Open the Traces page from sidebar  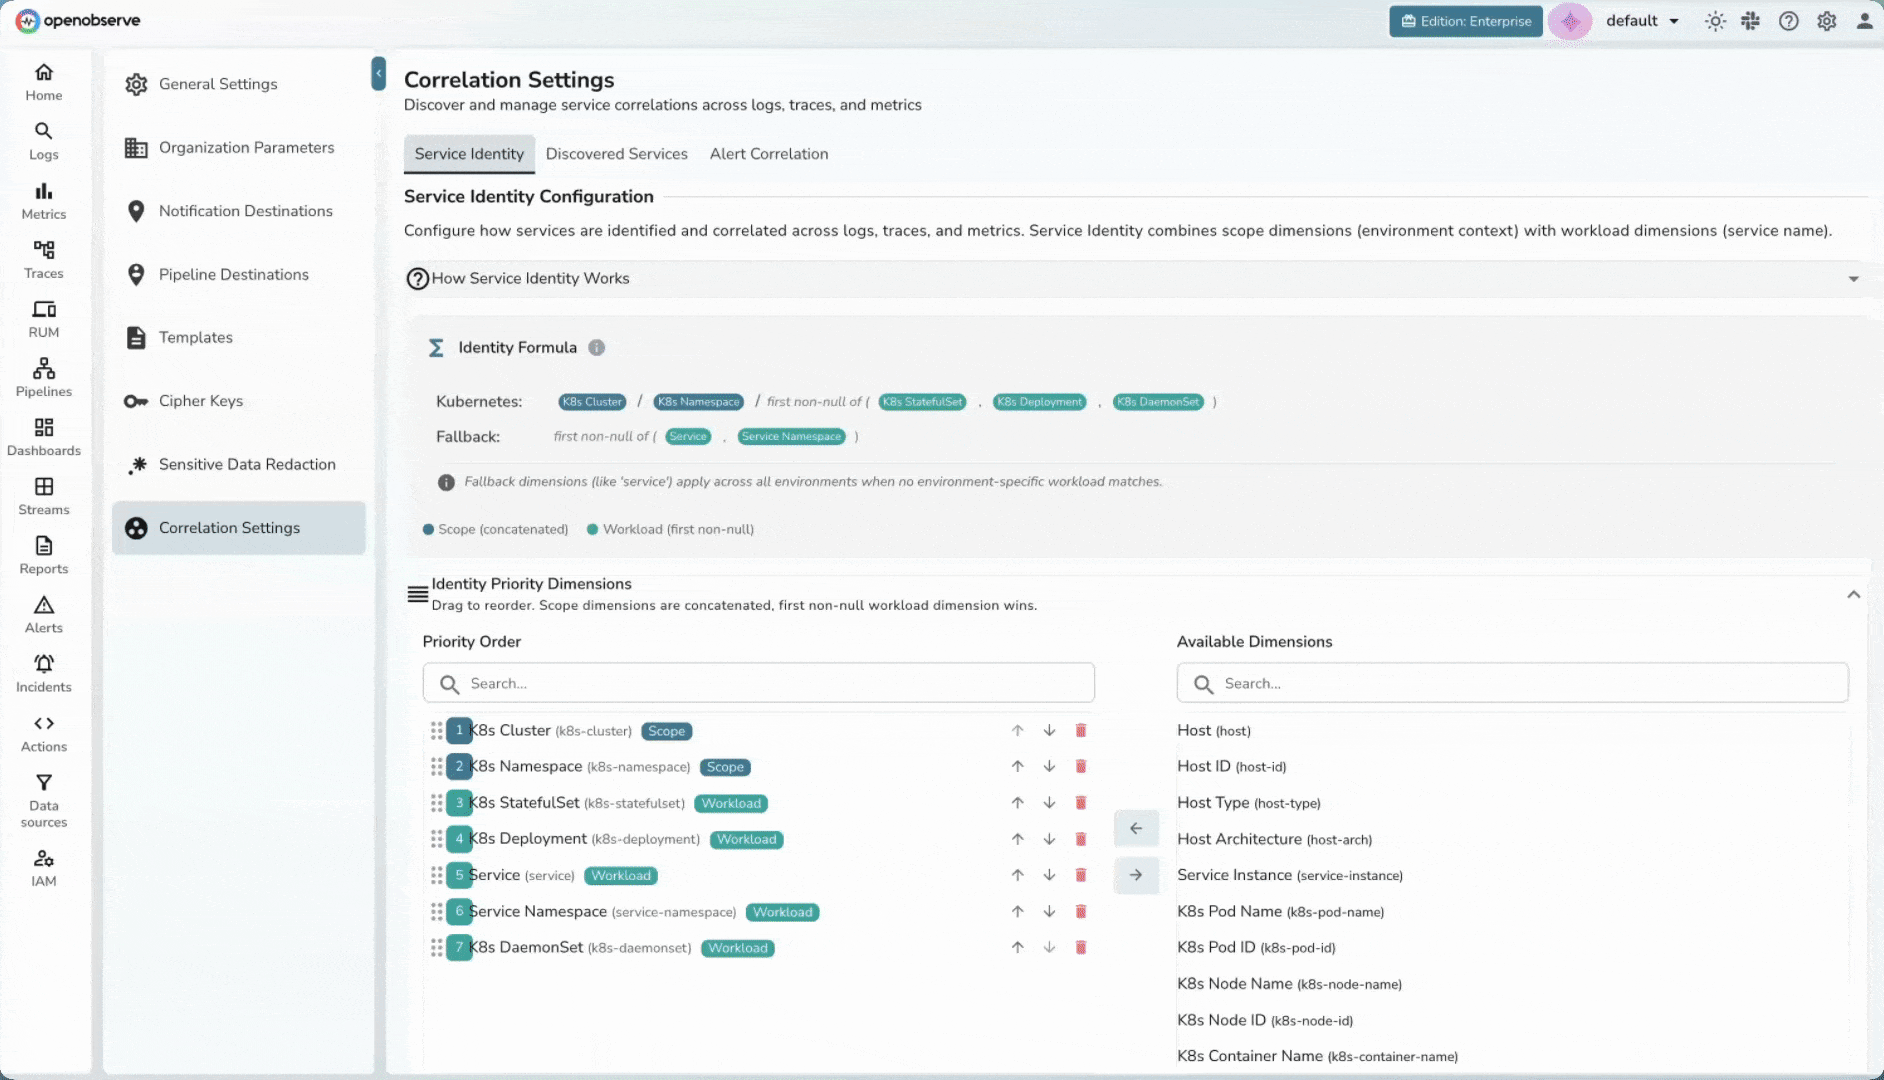[43, 259]
